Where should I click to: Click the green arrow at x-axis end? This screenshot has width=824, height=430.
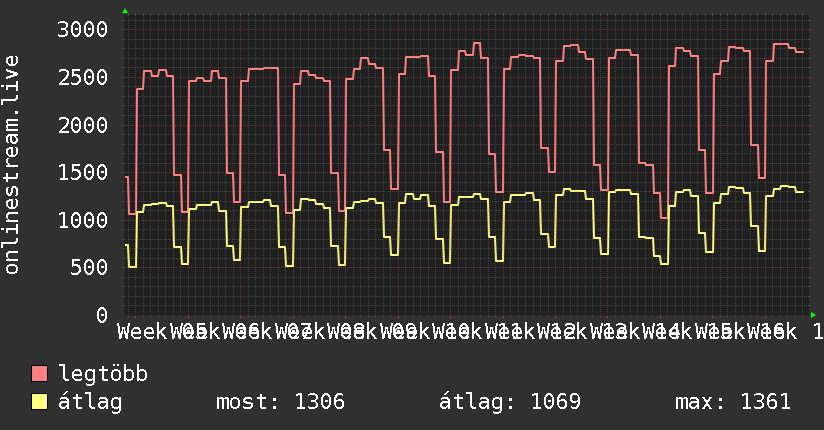[813, 315]
